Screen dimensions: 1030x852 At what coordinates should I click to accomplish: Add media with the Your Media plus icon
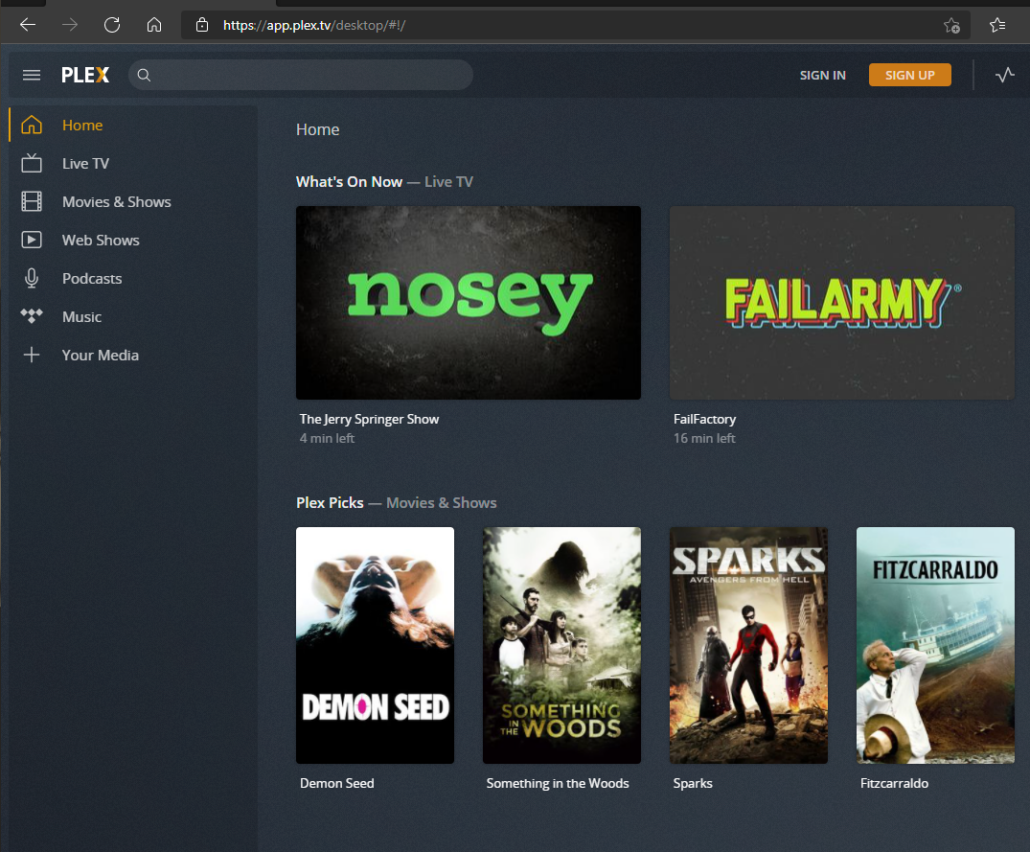tap(31, 355)
